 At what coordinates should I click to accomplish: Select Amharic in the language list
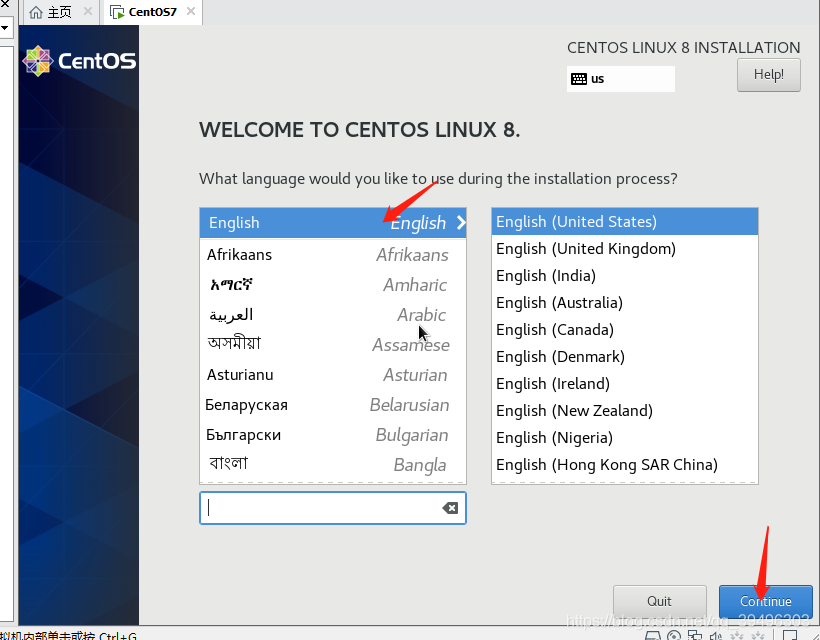click(x=333, y=285)
